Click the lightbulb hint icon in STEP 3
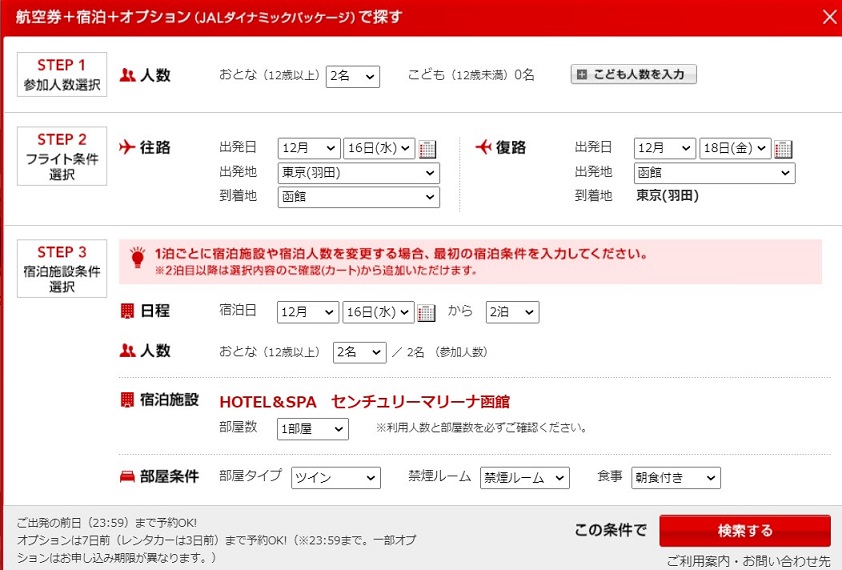Image resolution: width=842 pixels, height=570 pixels. coord(138,257)
